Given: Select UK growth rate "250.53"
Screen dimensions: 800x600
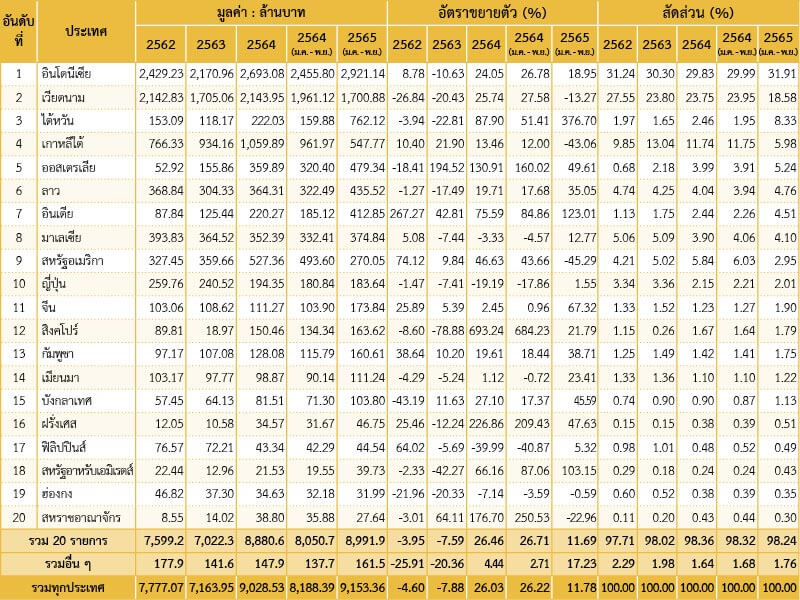Looking at the screenshot, I should click(532, 518).
